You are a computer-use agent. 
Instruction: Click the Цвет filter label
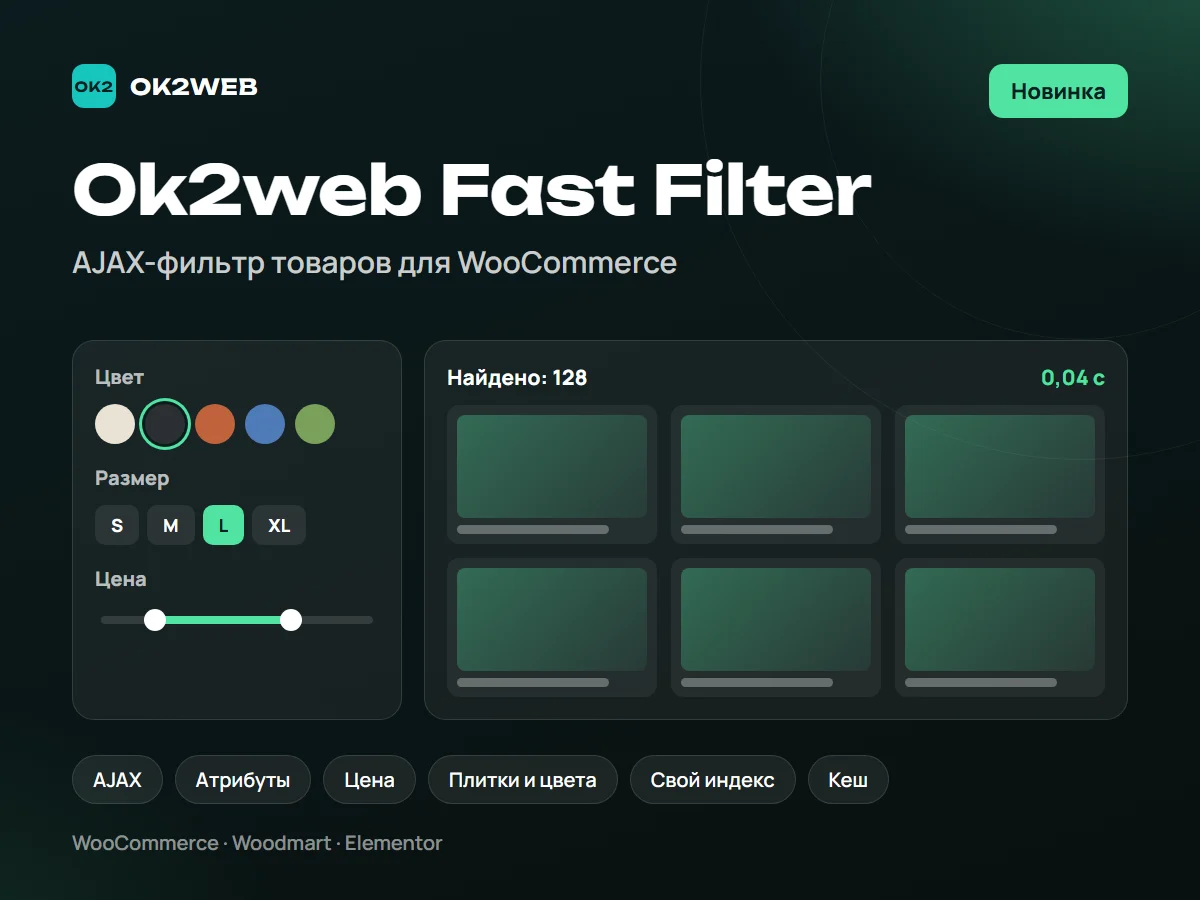tap(119, 377)
